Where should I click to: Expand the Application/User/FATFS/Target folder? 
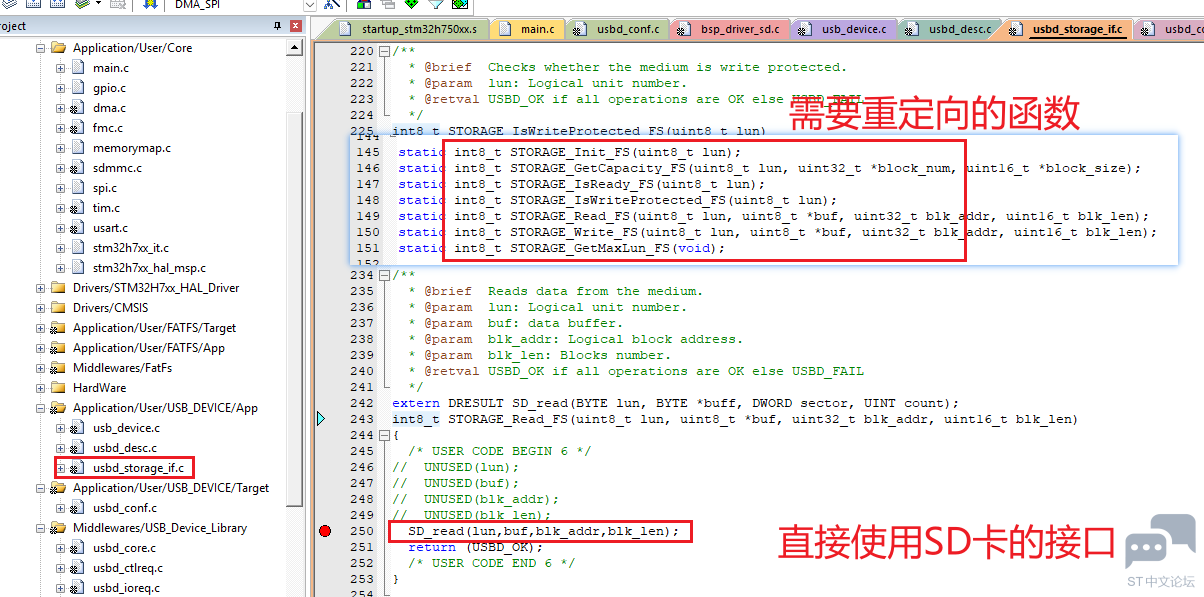41,328
